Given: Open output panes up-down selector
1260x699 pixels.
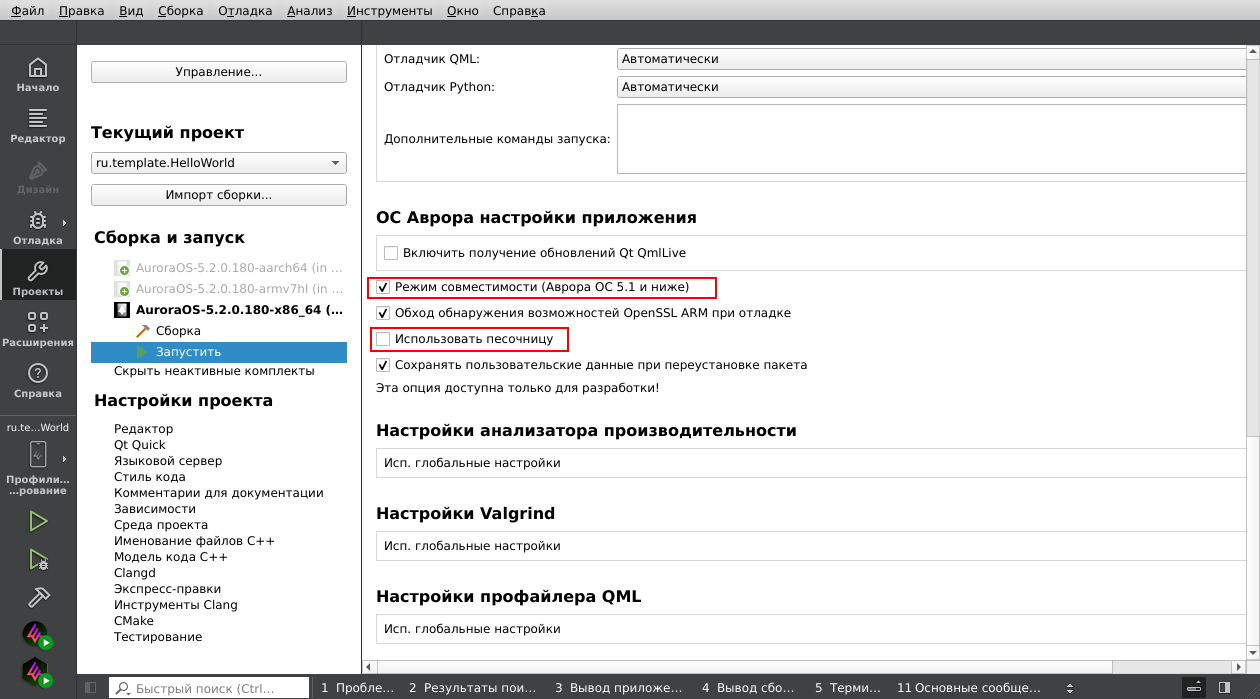Looking at the screenshot, I should pos(1070,688).
